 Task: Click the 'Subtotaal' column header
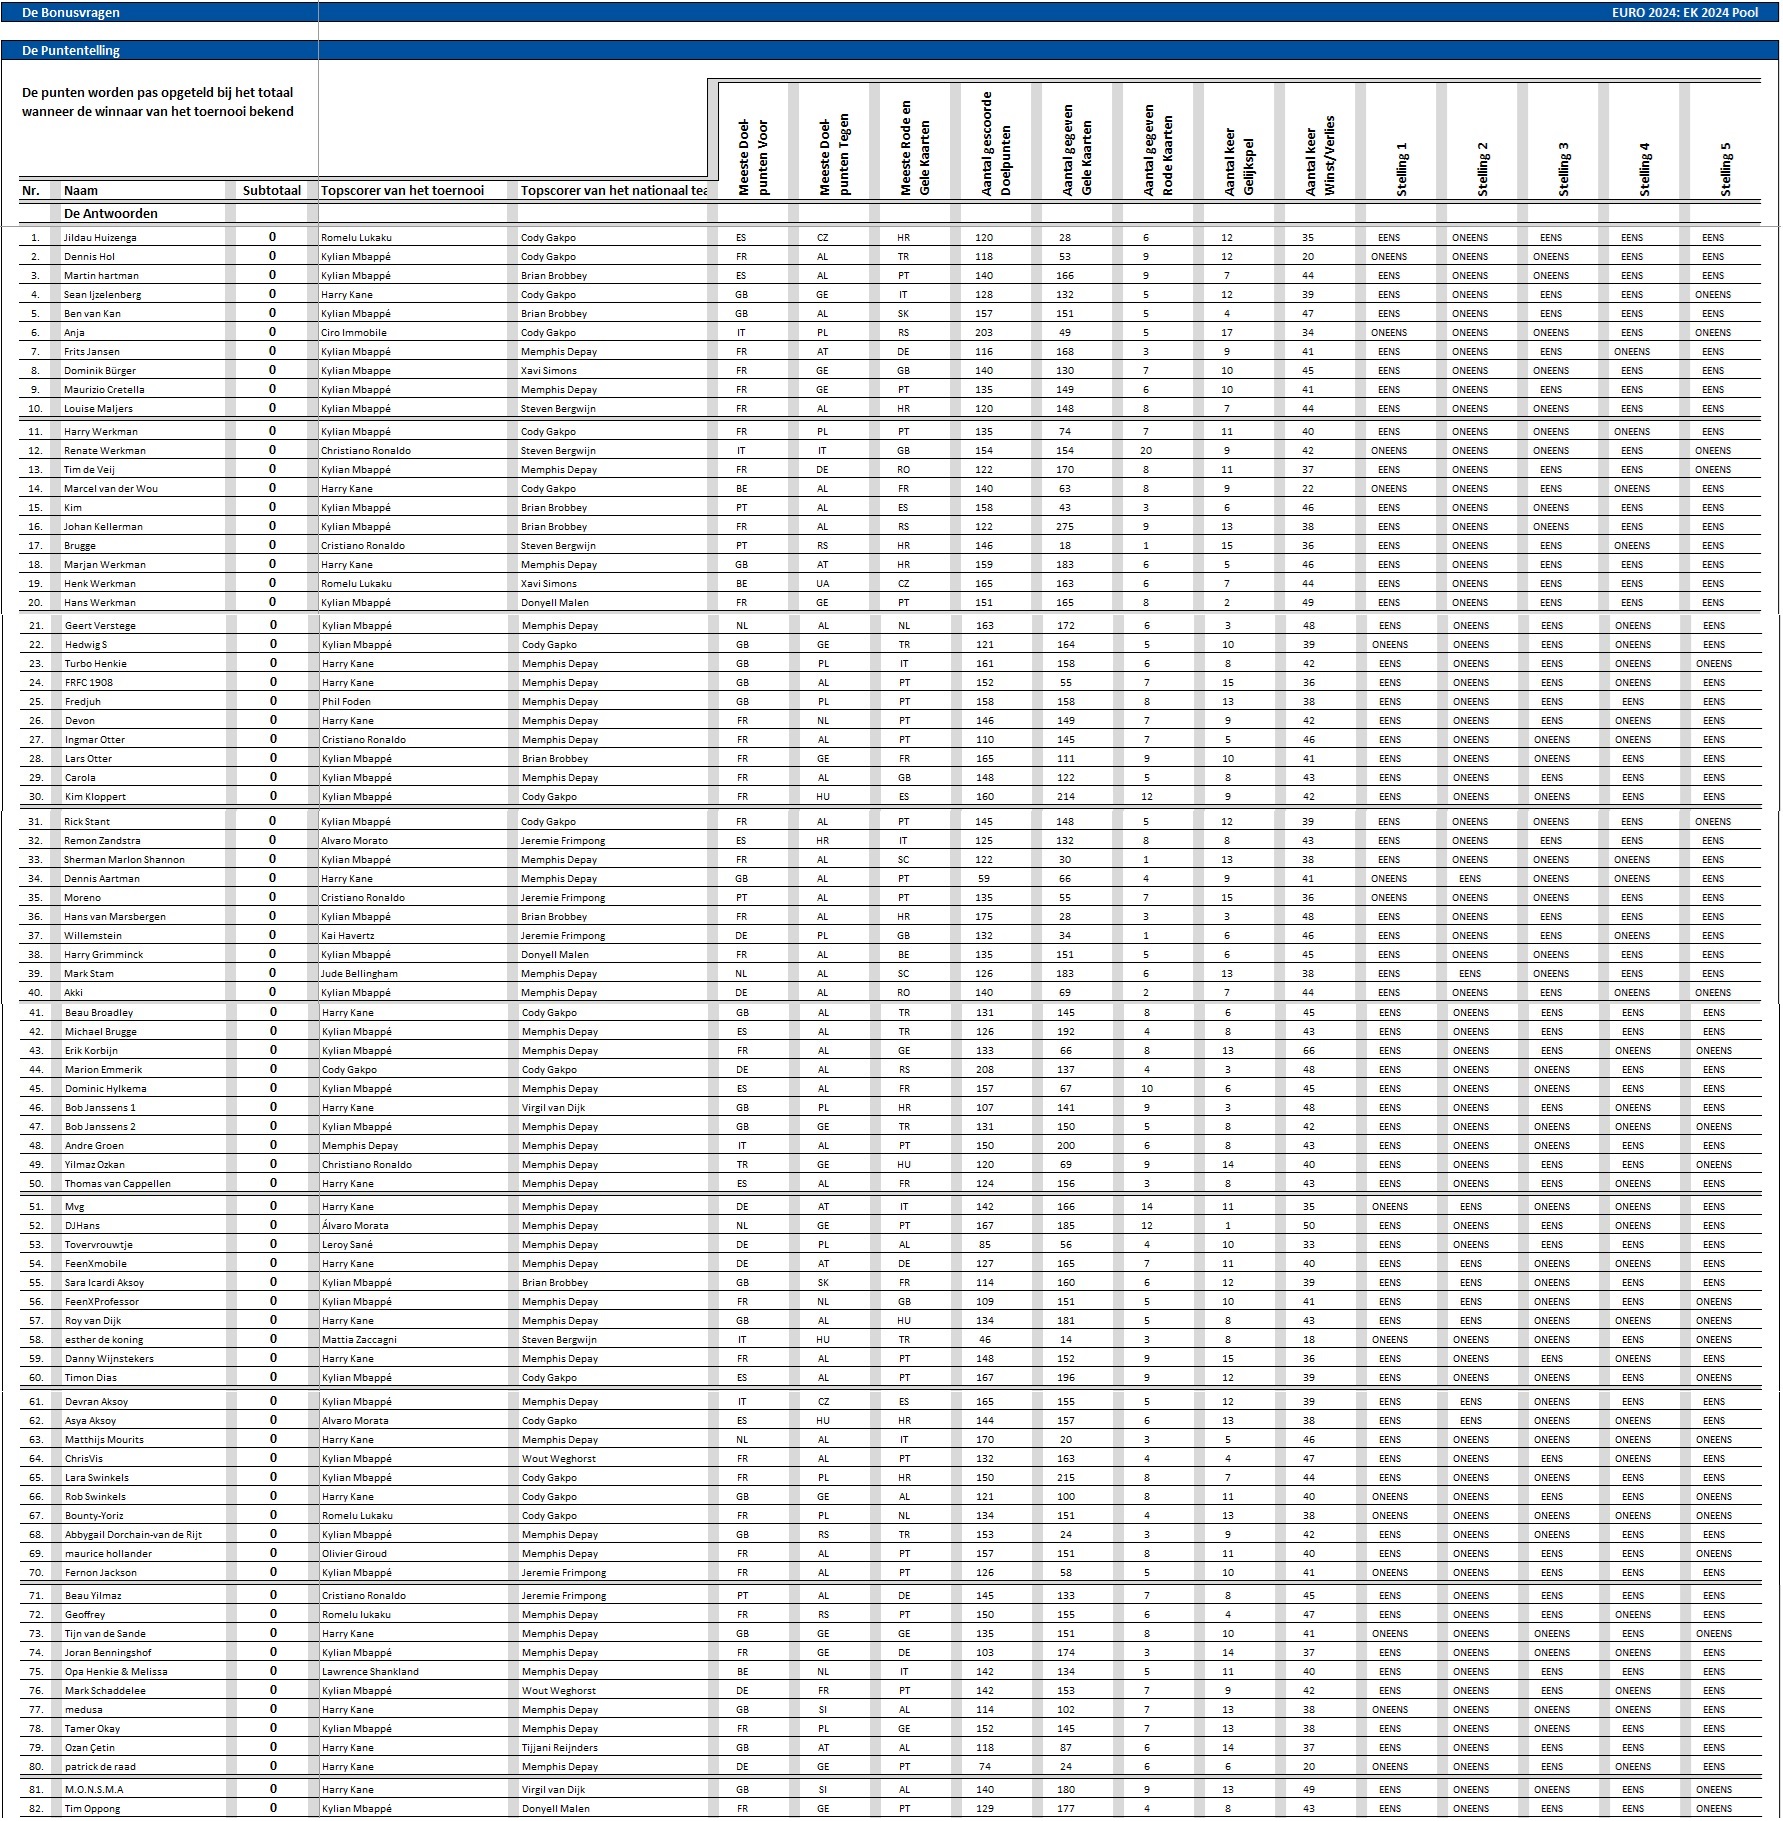[x=272, y=190]
